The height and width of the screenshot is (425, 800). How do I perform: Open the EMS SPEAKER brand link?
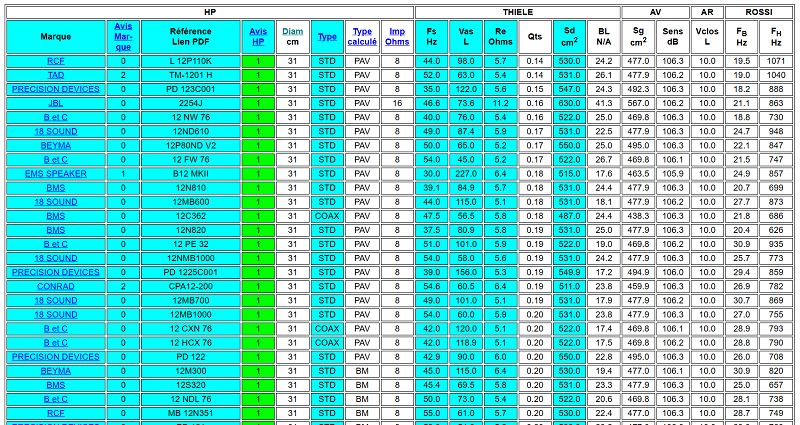click(56, 174)
